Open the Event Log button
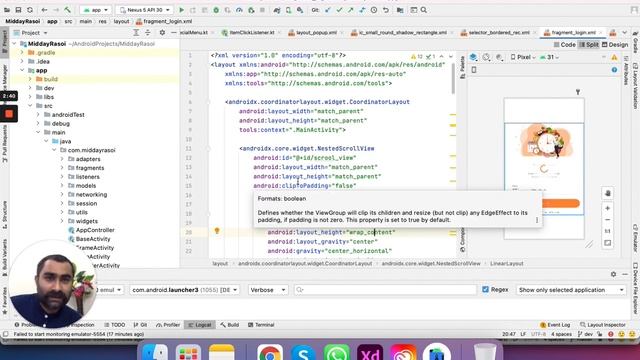This screenshot has height=360, width=640. 555,325
